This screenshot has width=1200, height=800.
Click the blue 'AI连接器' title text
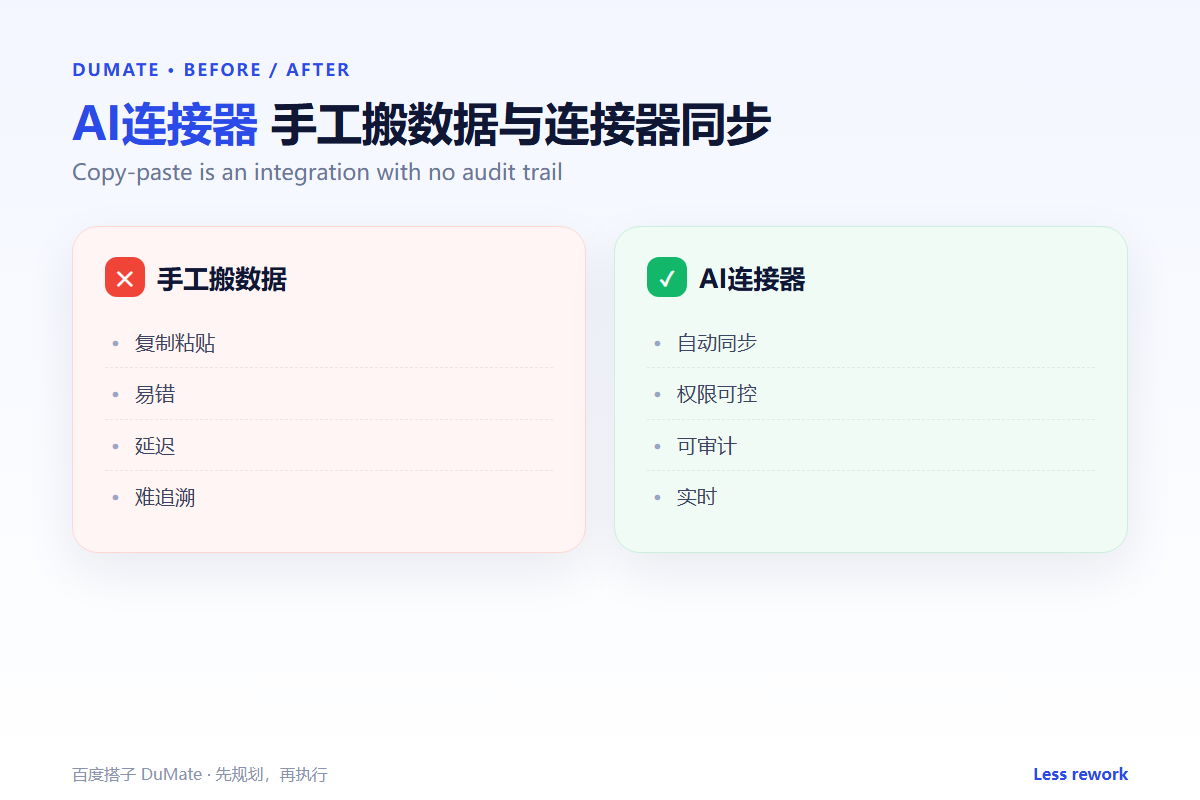click(x=165, y=125)
